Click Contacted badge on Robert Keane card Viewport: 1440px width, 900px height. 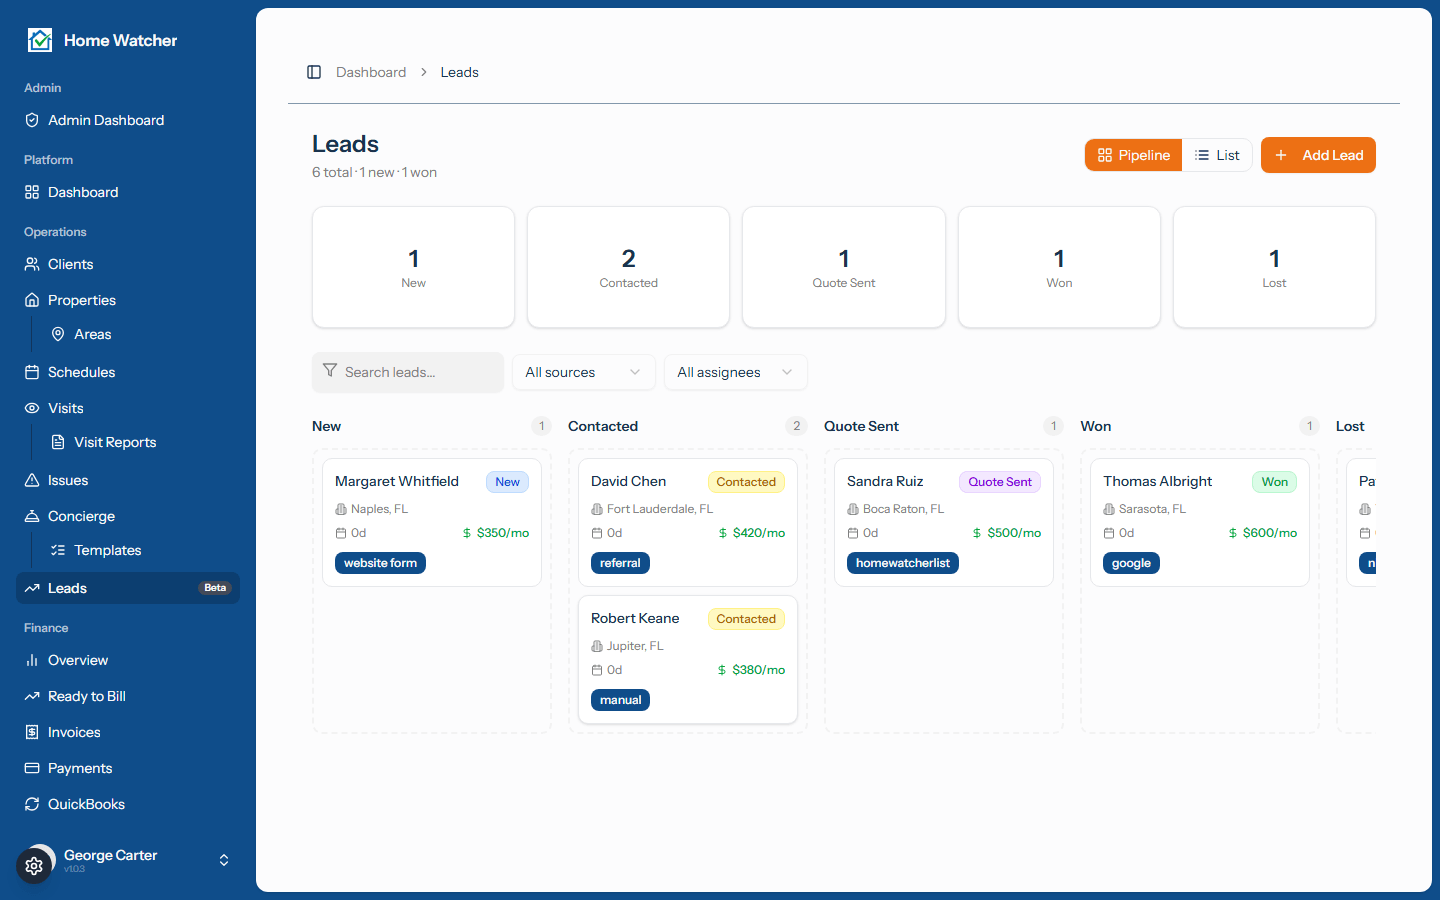coord(746,619)
